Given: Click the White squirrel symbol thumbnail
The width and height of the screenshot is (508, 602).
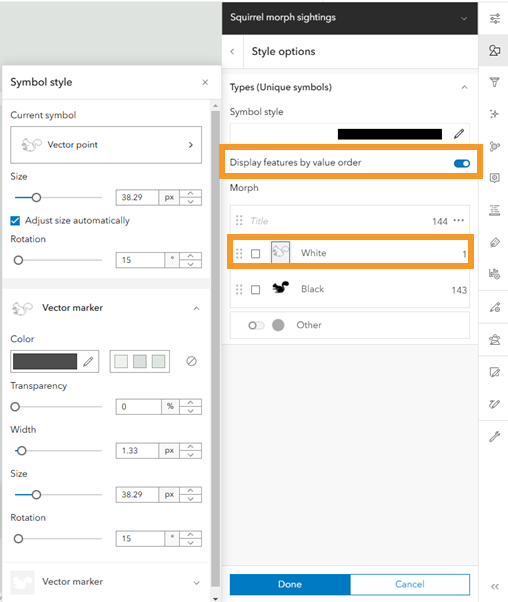Looking at the screenshot, I should click(x=280, y=252).
